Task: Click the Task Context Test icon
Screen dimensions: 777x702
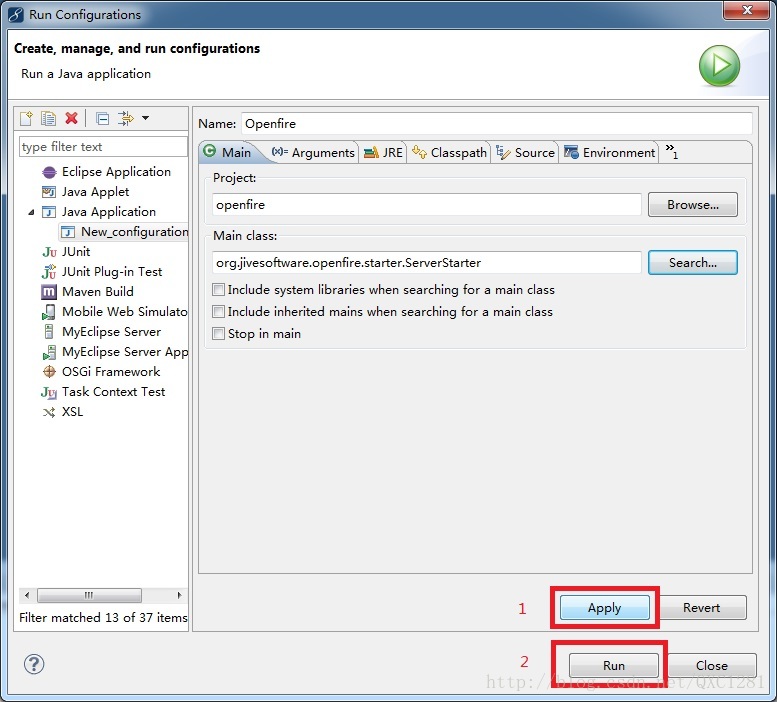Action: [49, 392]
